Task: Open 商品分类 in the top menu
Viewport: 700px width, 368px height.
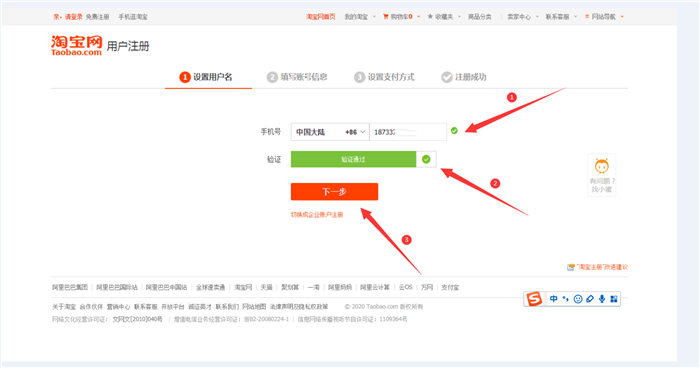Action: coord(479,17)
